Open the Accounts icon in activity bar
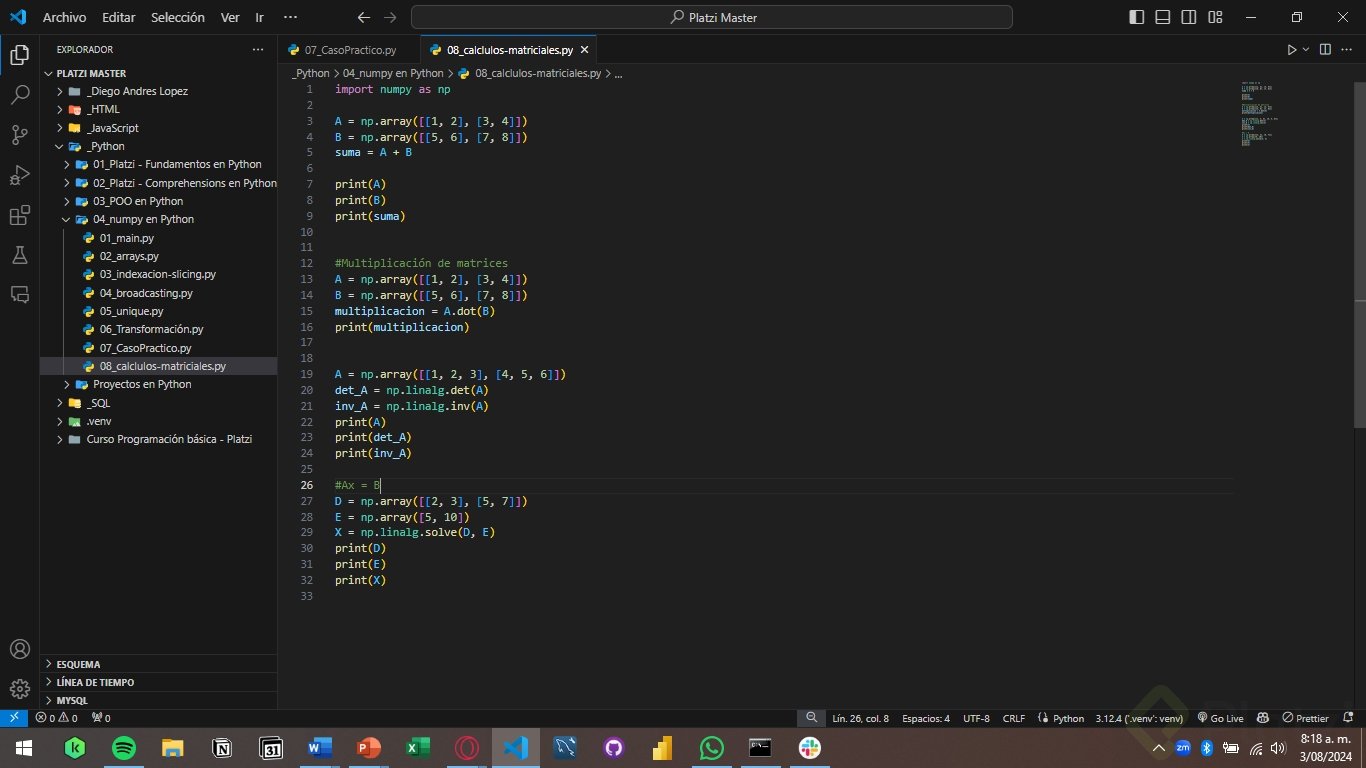The width and height of the screenshot is (1366, 768). click(x=19, y=649)
